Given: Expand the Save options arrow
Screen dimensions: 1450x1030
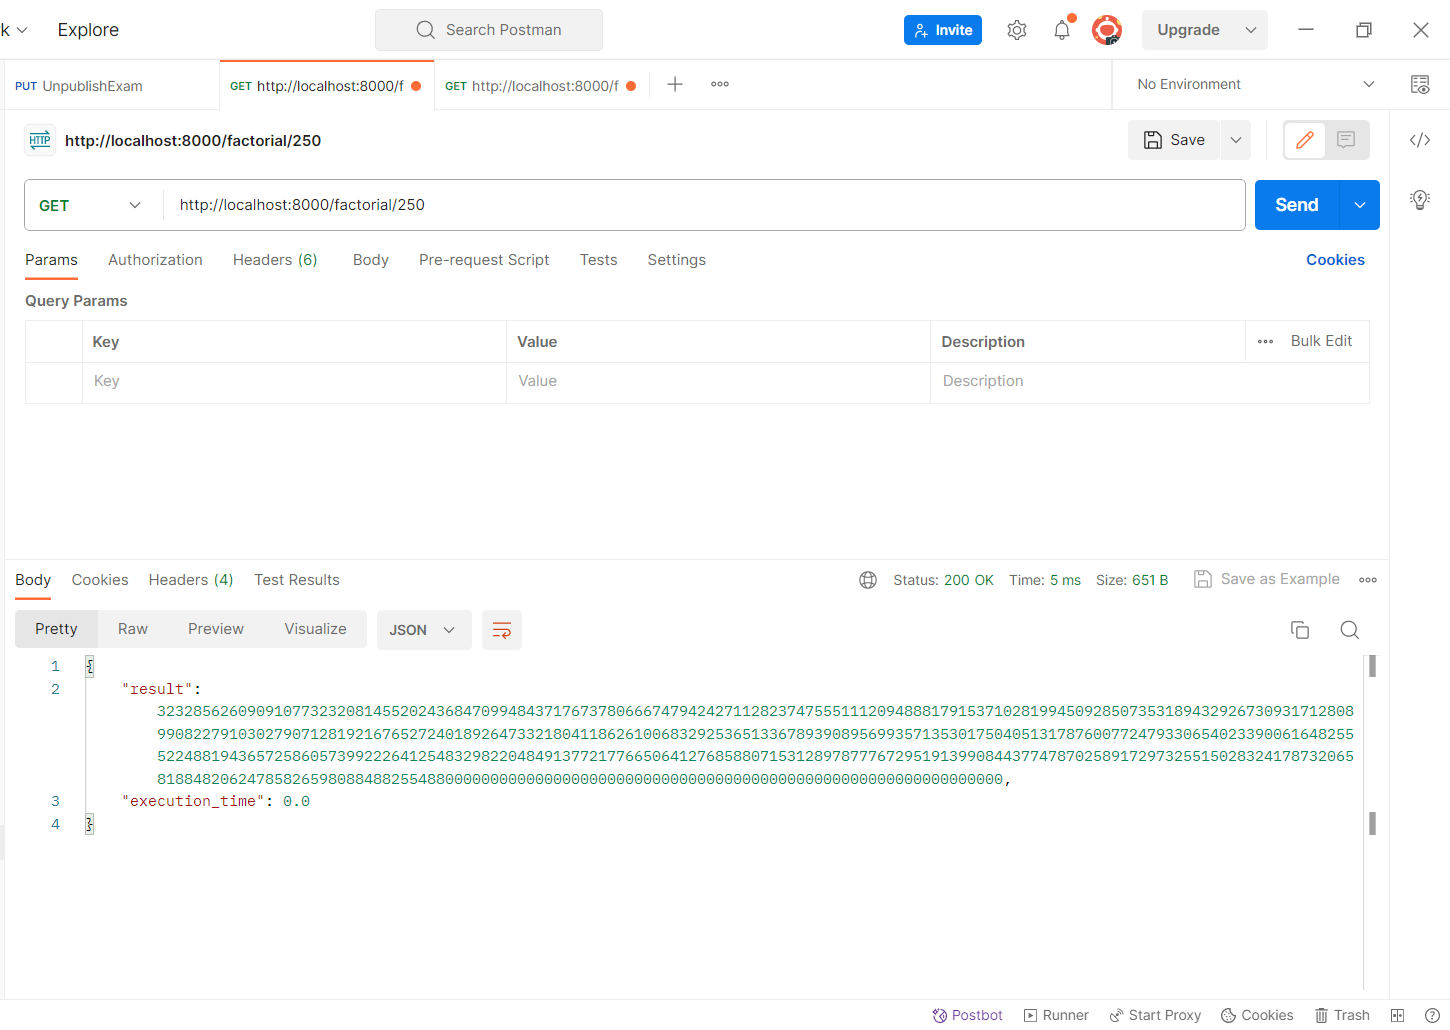Looking at the screenshot, I should (1236, 140).
